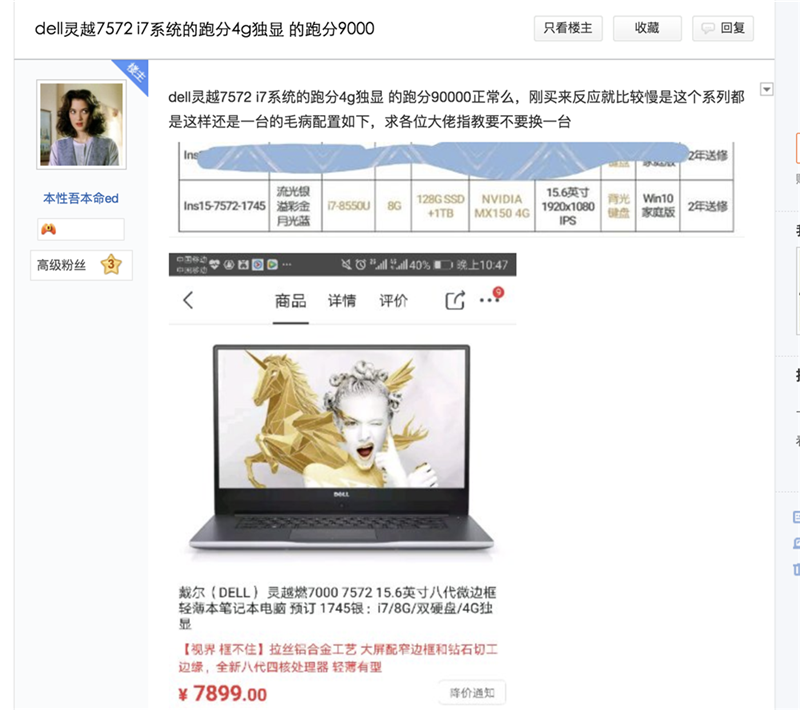Open the laptop spec table image
Image resolution: width=800 pixels, height=710 pixels.
tap(456, 187)
